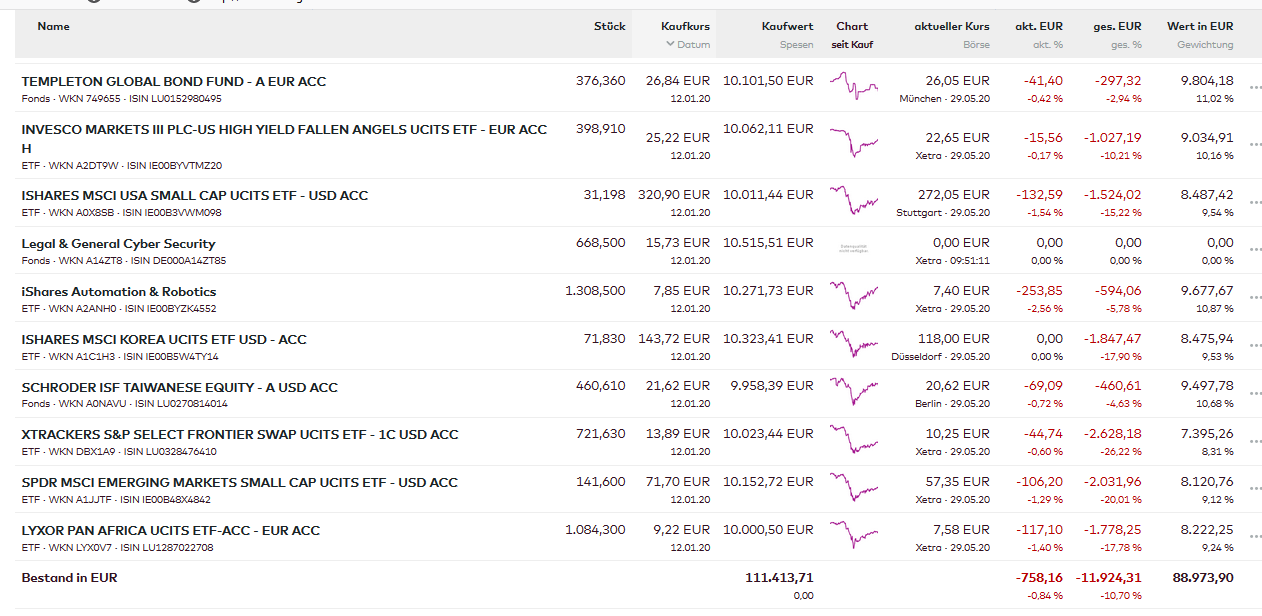Open more options for Invesco Fallen Angels ETF
Viewport: 1262px width, 616px height.
coord(1255,146)
